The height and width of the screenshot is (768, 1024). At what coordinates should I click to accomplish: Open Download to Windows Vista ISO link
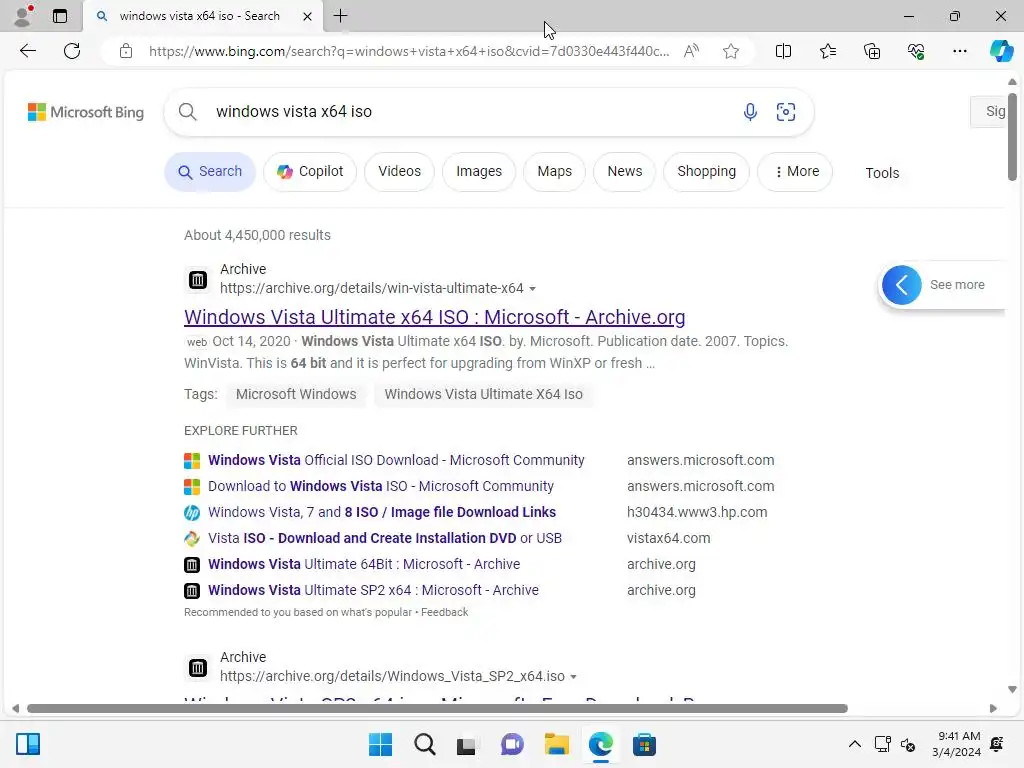(381, 487)
